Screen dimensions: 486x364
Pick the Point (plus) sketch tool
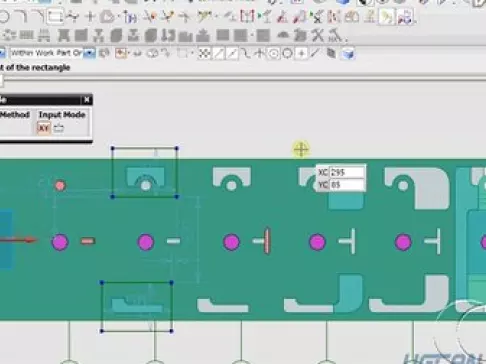[x=90, y=16]
